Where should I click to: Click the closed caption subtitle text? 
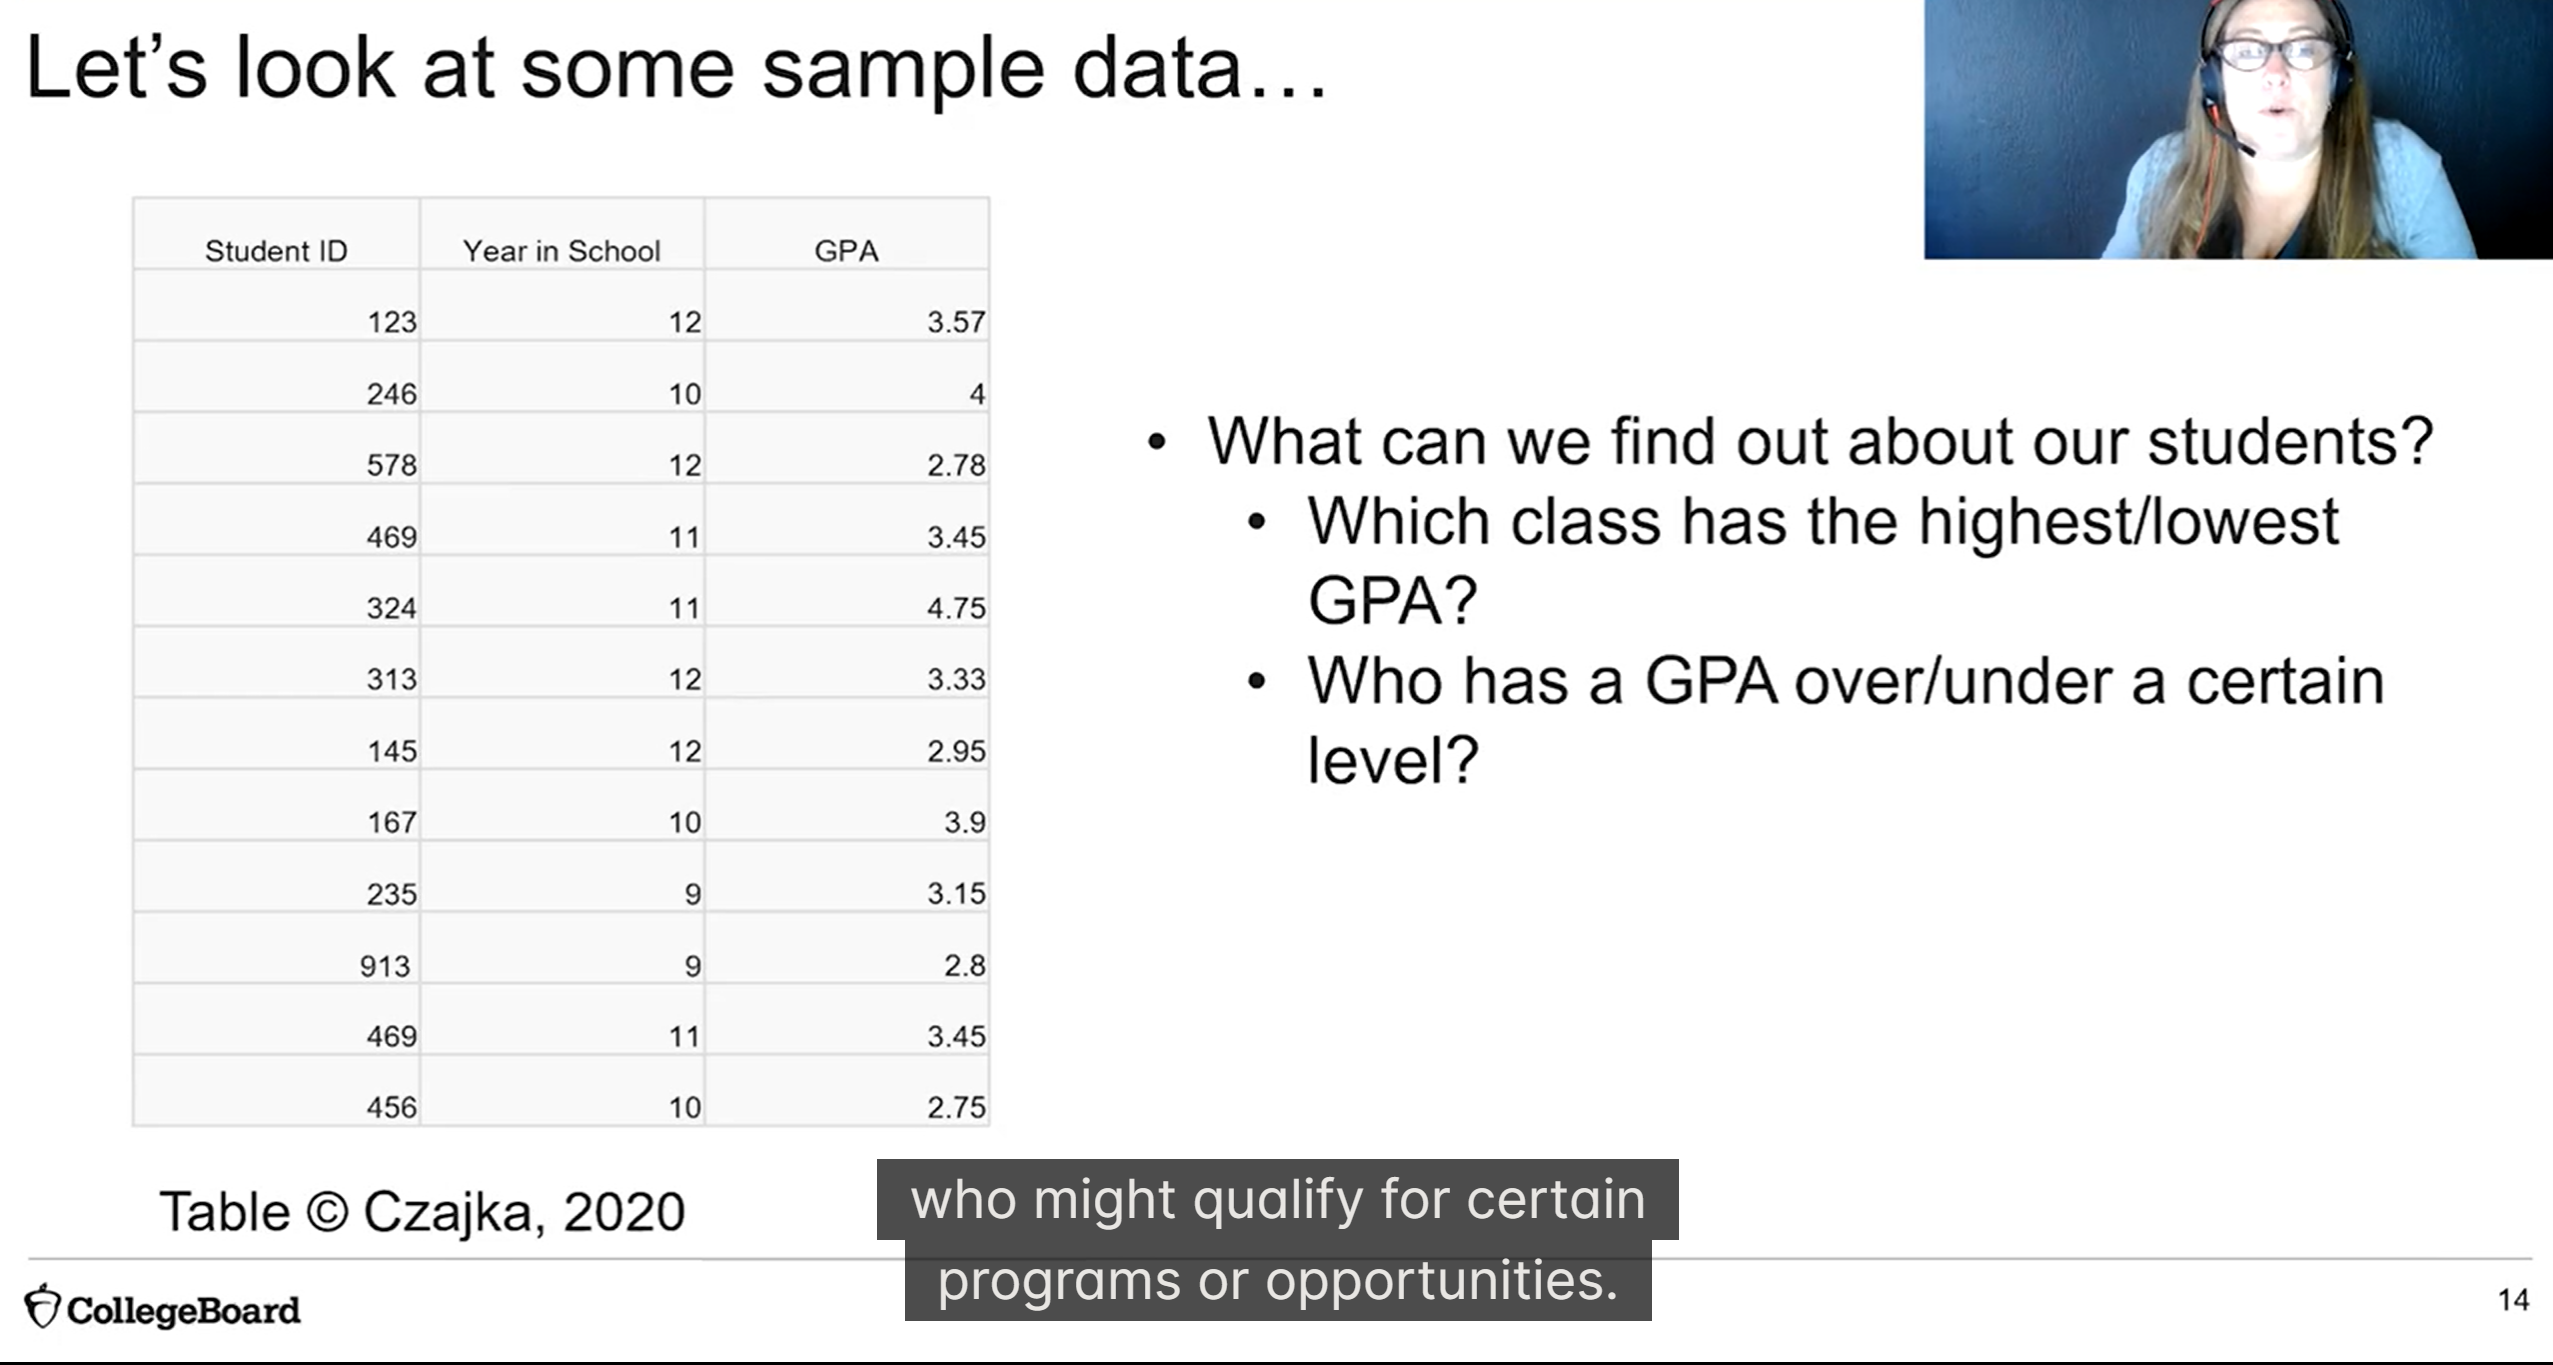click(x=1278, y=1240)
